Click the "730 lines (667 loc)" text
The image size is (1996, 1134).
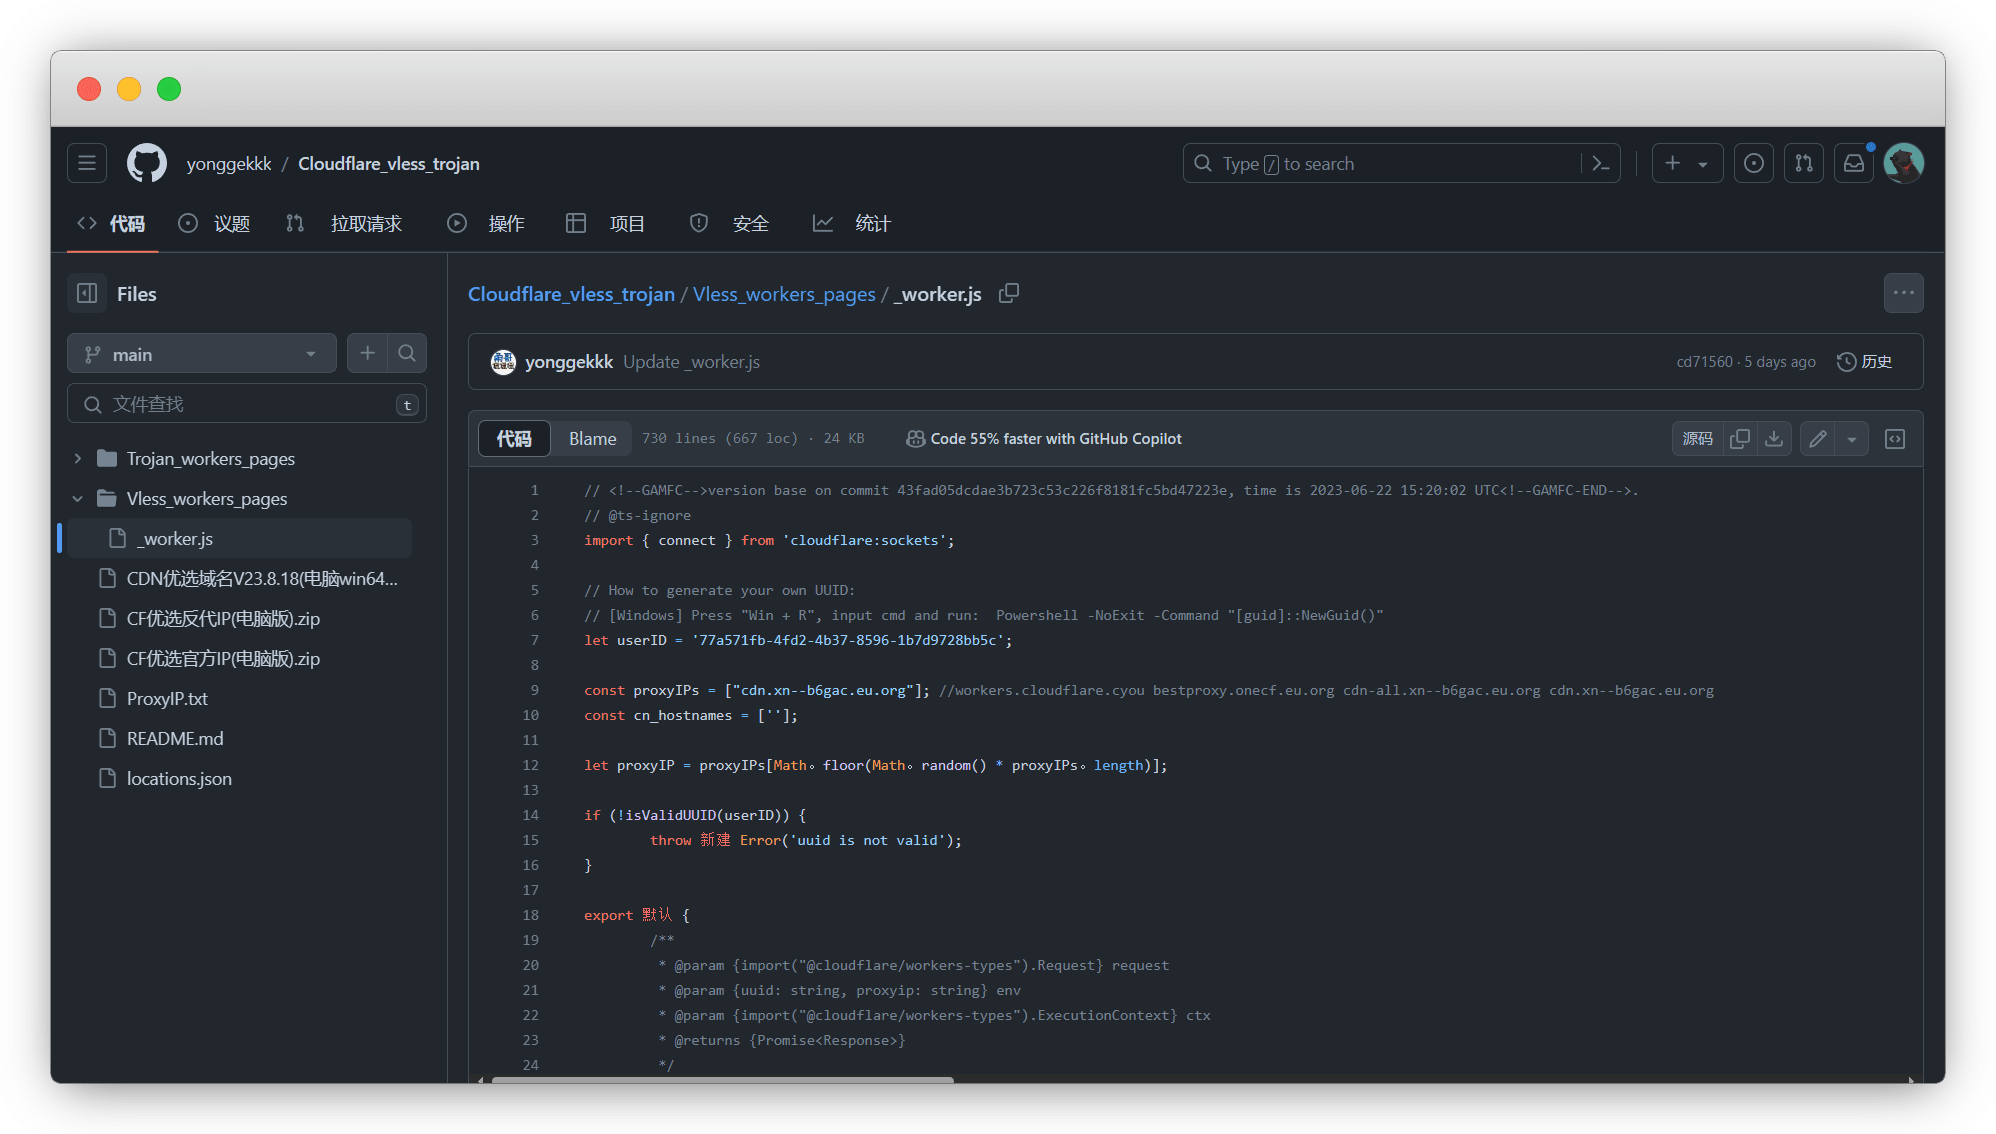tap(720, 438)
